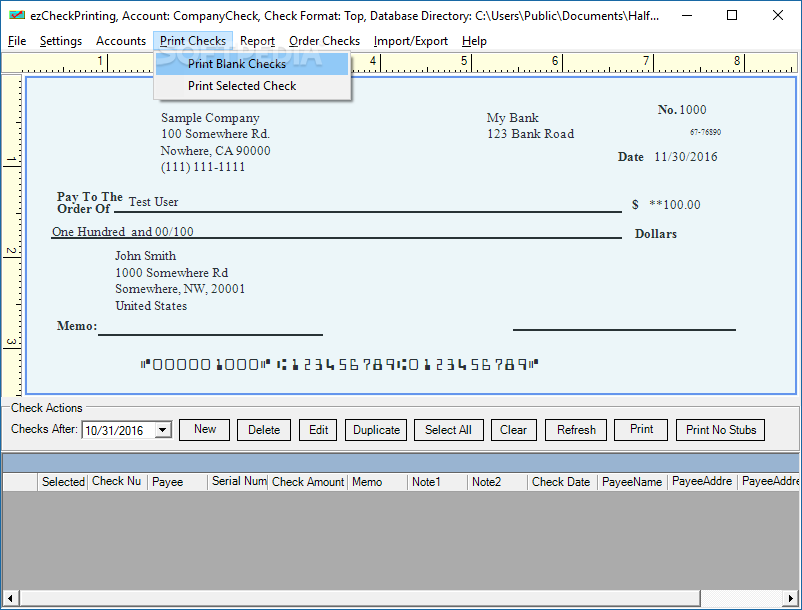Screen dimensions: 802x610
Task: Click the Delete button
Action: point(264,430)
